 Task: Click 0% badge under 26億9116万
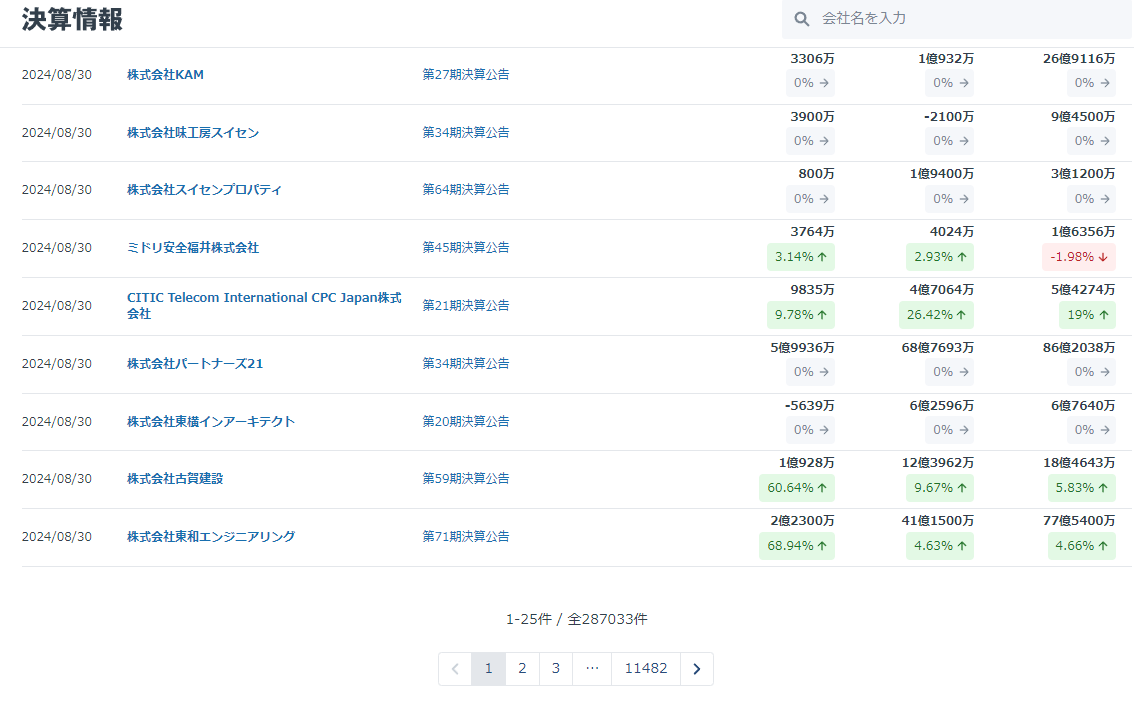[1091, 83]
